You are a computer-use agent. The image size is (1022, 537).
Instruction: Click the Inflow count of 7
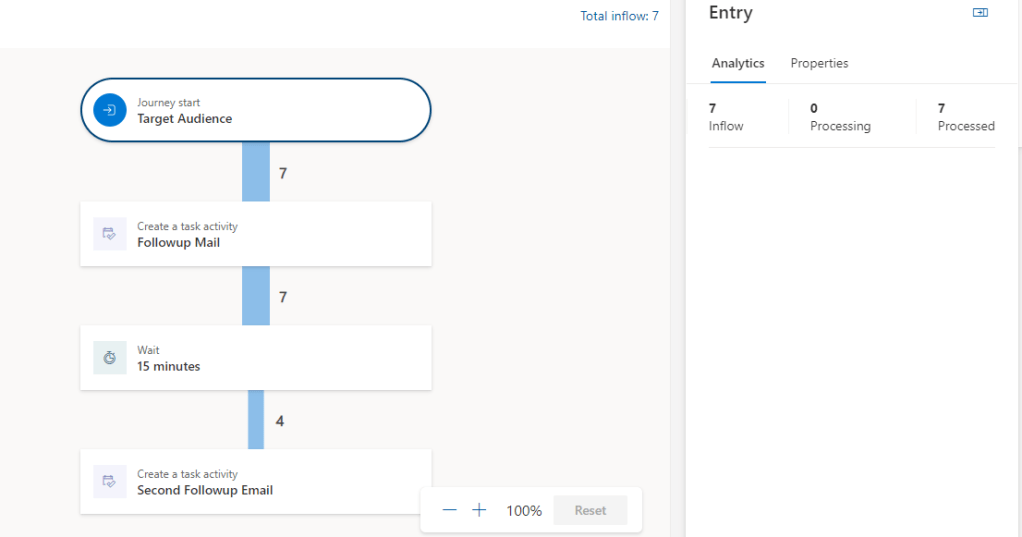pyautogui.click(x=713, y=108)
